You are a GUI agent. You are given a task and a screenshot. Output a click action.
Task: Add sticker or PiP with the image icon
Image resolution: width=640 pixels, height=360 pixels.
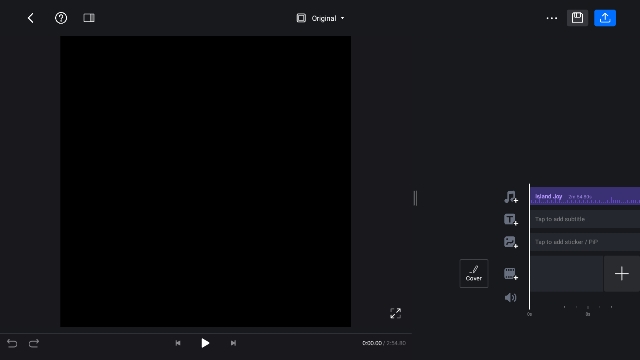511,242
